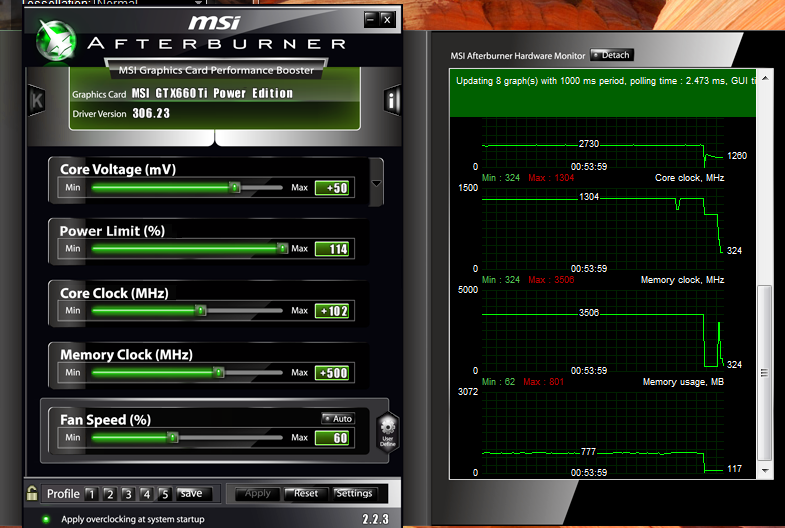
Task: Adjust the Core Voltage slider handle
Action: [234, 187]
